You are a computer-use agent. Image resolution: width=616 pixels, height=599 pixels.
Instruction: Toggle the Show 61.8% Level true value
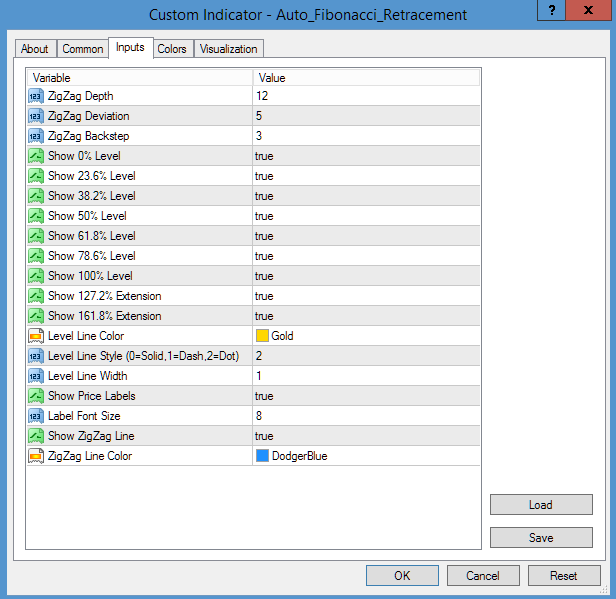(264, 236)
